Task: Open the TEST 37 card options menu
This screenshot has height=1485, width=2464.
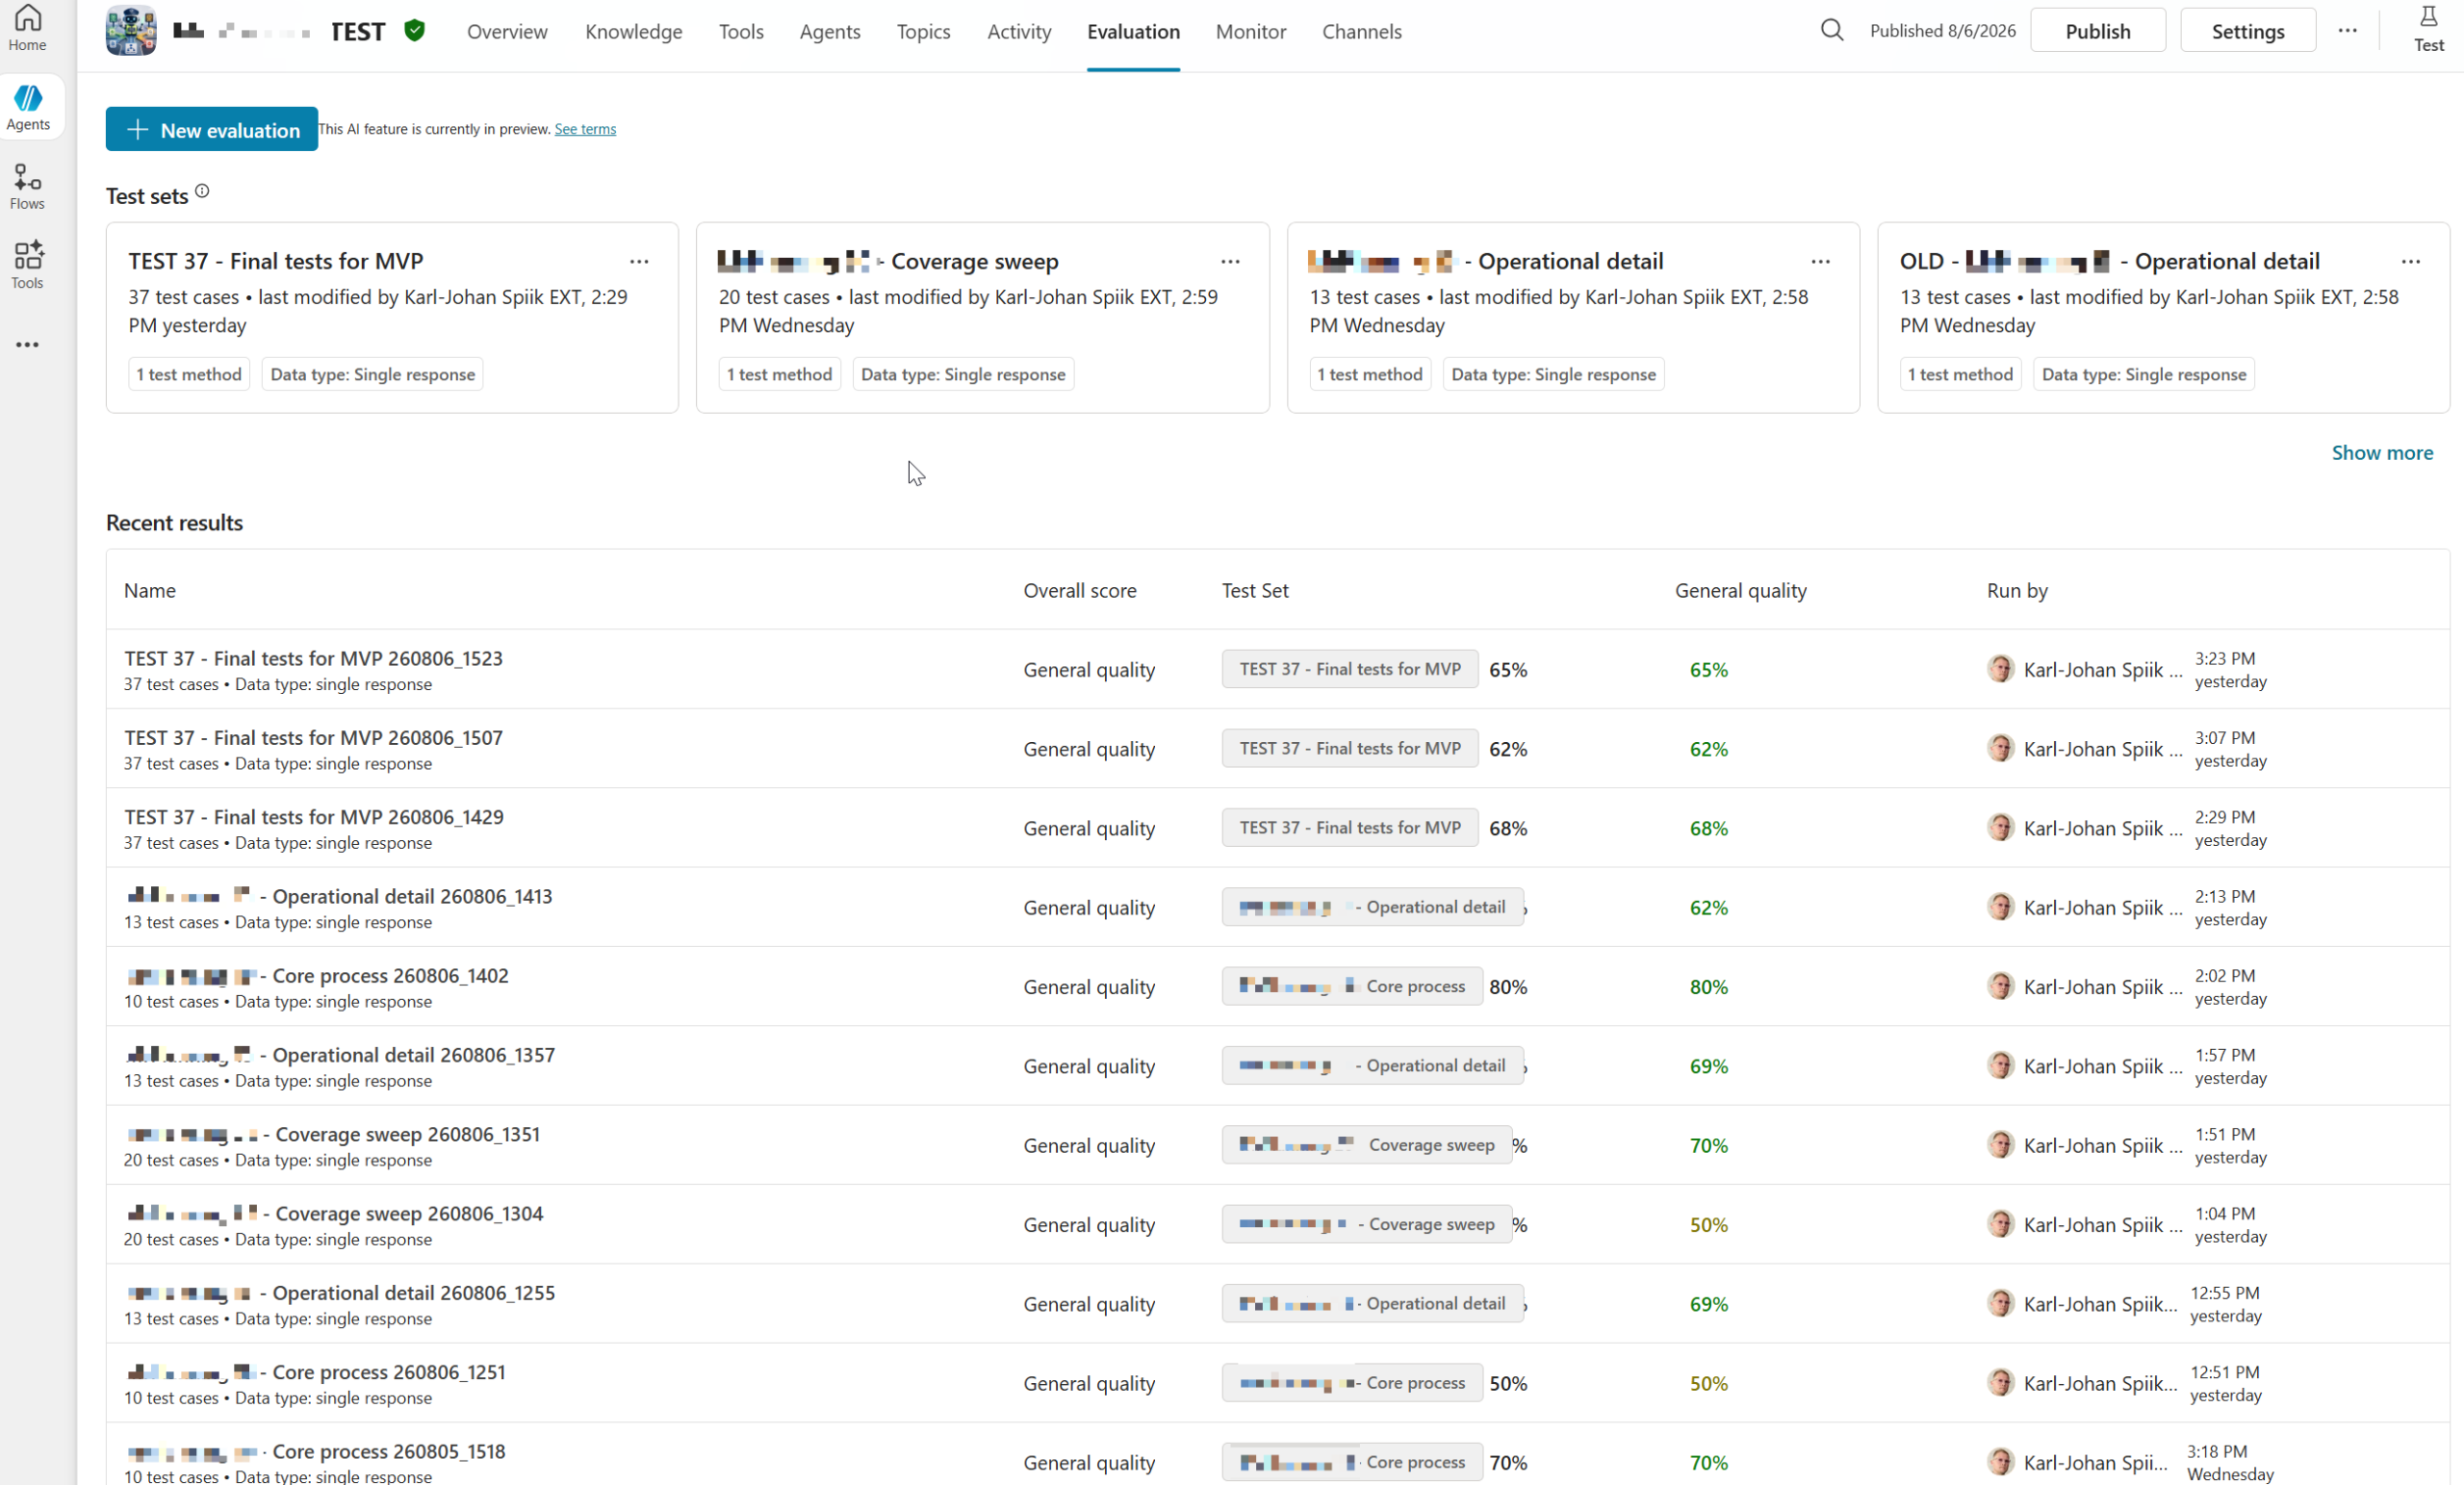Action: pyautogui.click(x=639, y=262)
